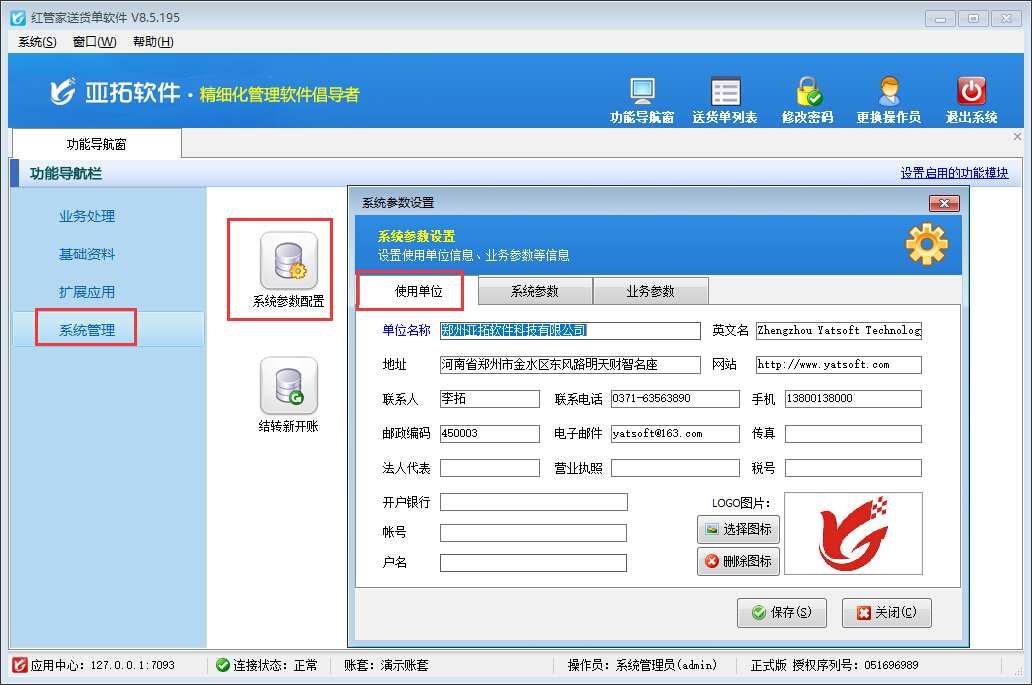Click the 电子邮件 input field
Screen dimensions: 1032x685
tap(675, 434)
